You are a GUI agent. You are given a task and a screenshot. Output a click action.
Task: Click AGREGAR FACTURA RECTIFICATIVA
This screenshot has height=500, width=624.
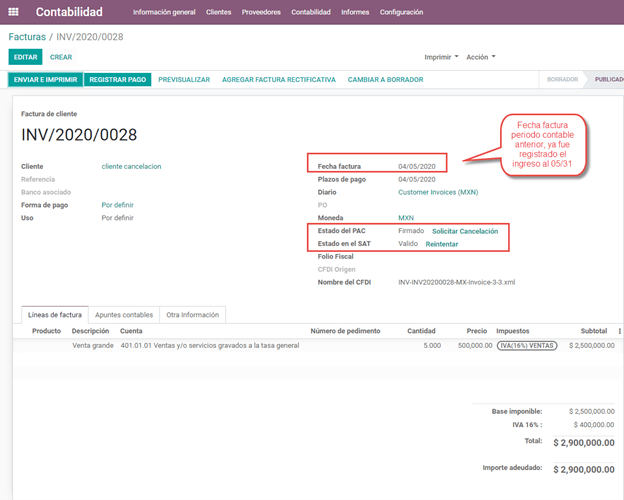278,79
